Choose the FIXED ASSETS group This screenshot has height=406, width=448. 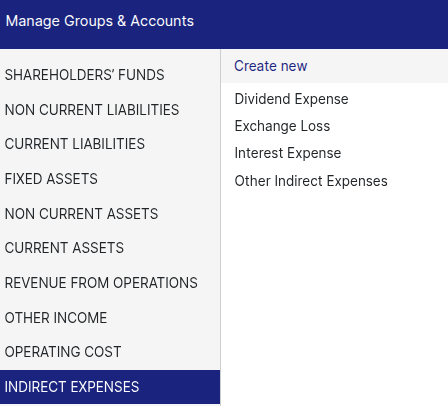110,179
